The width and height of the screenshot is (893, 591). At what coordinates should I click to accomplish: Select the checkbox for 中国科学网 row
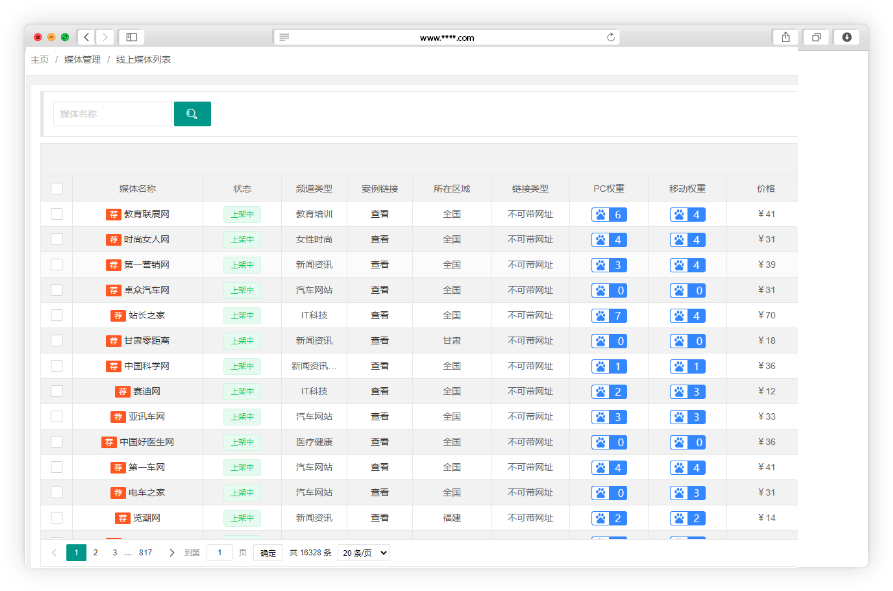pyautogui.click(x=57, y=366)
